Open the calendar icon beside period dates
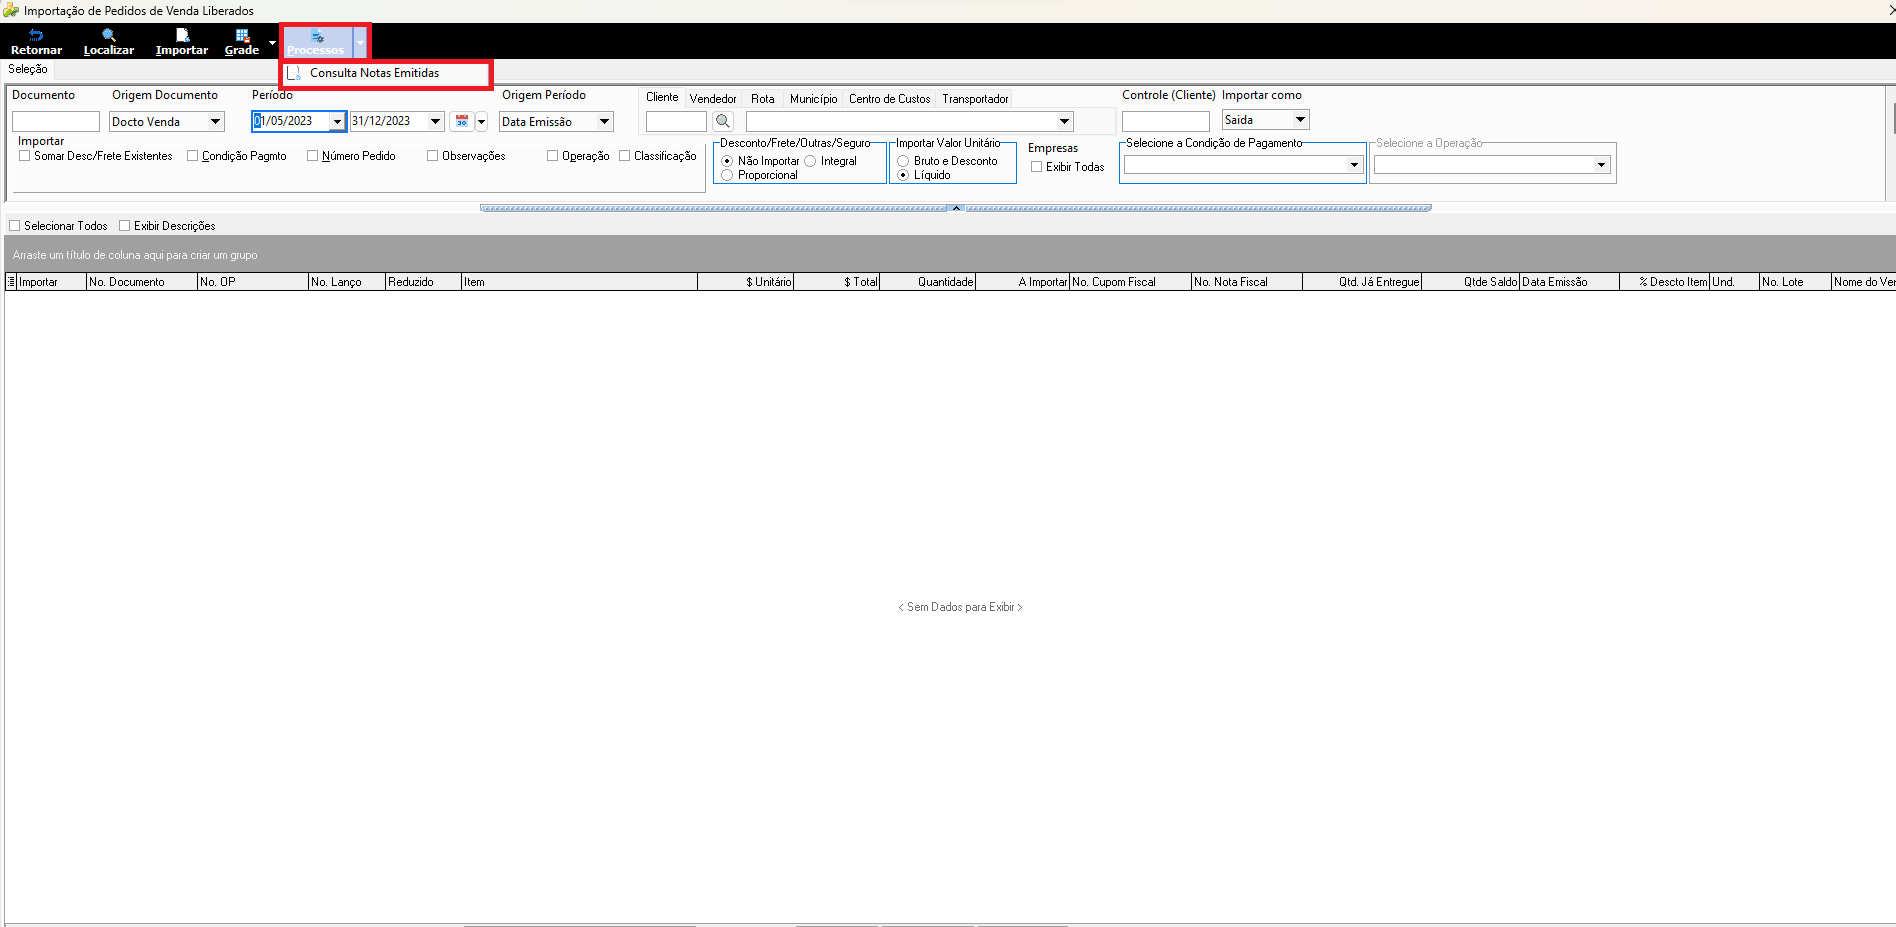The image size is (1896, 927). point(462,121)
